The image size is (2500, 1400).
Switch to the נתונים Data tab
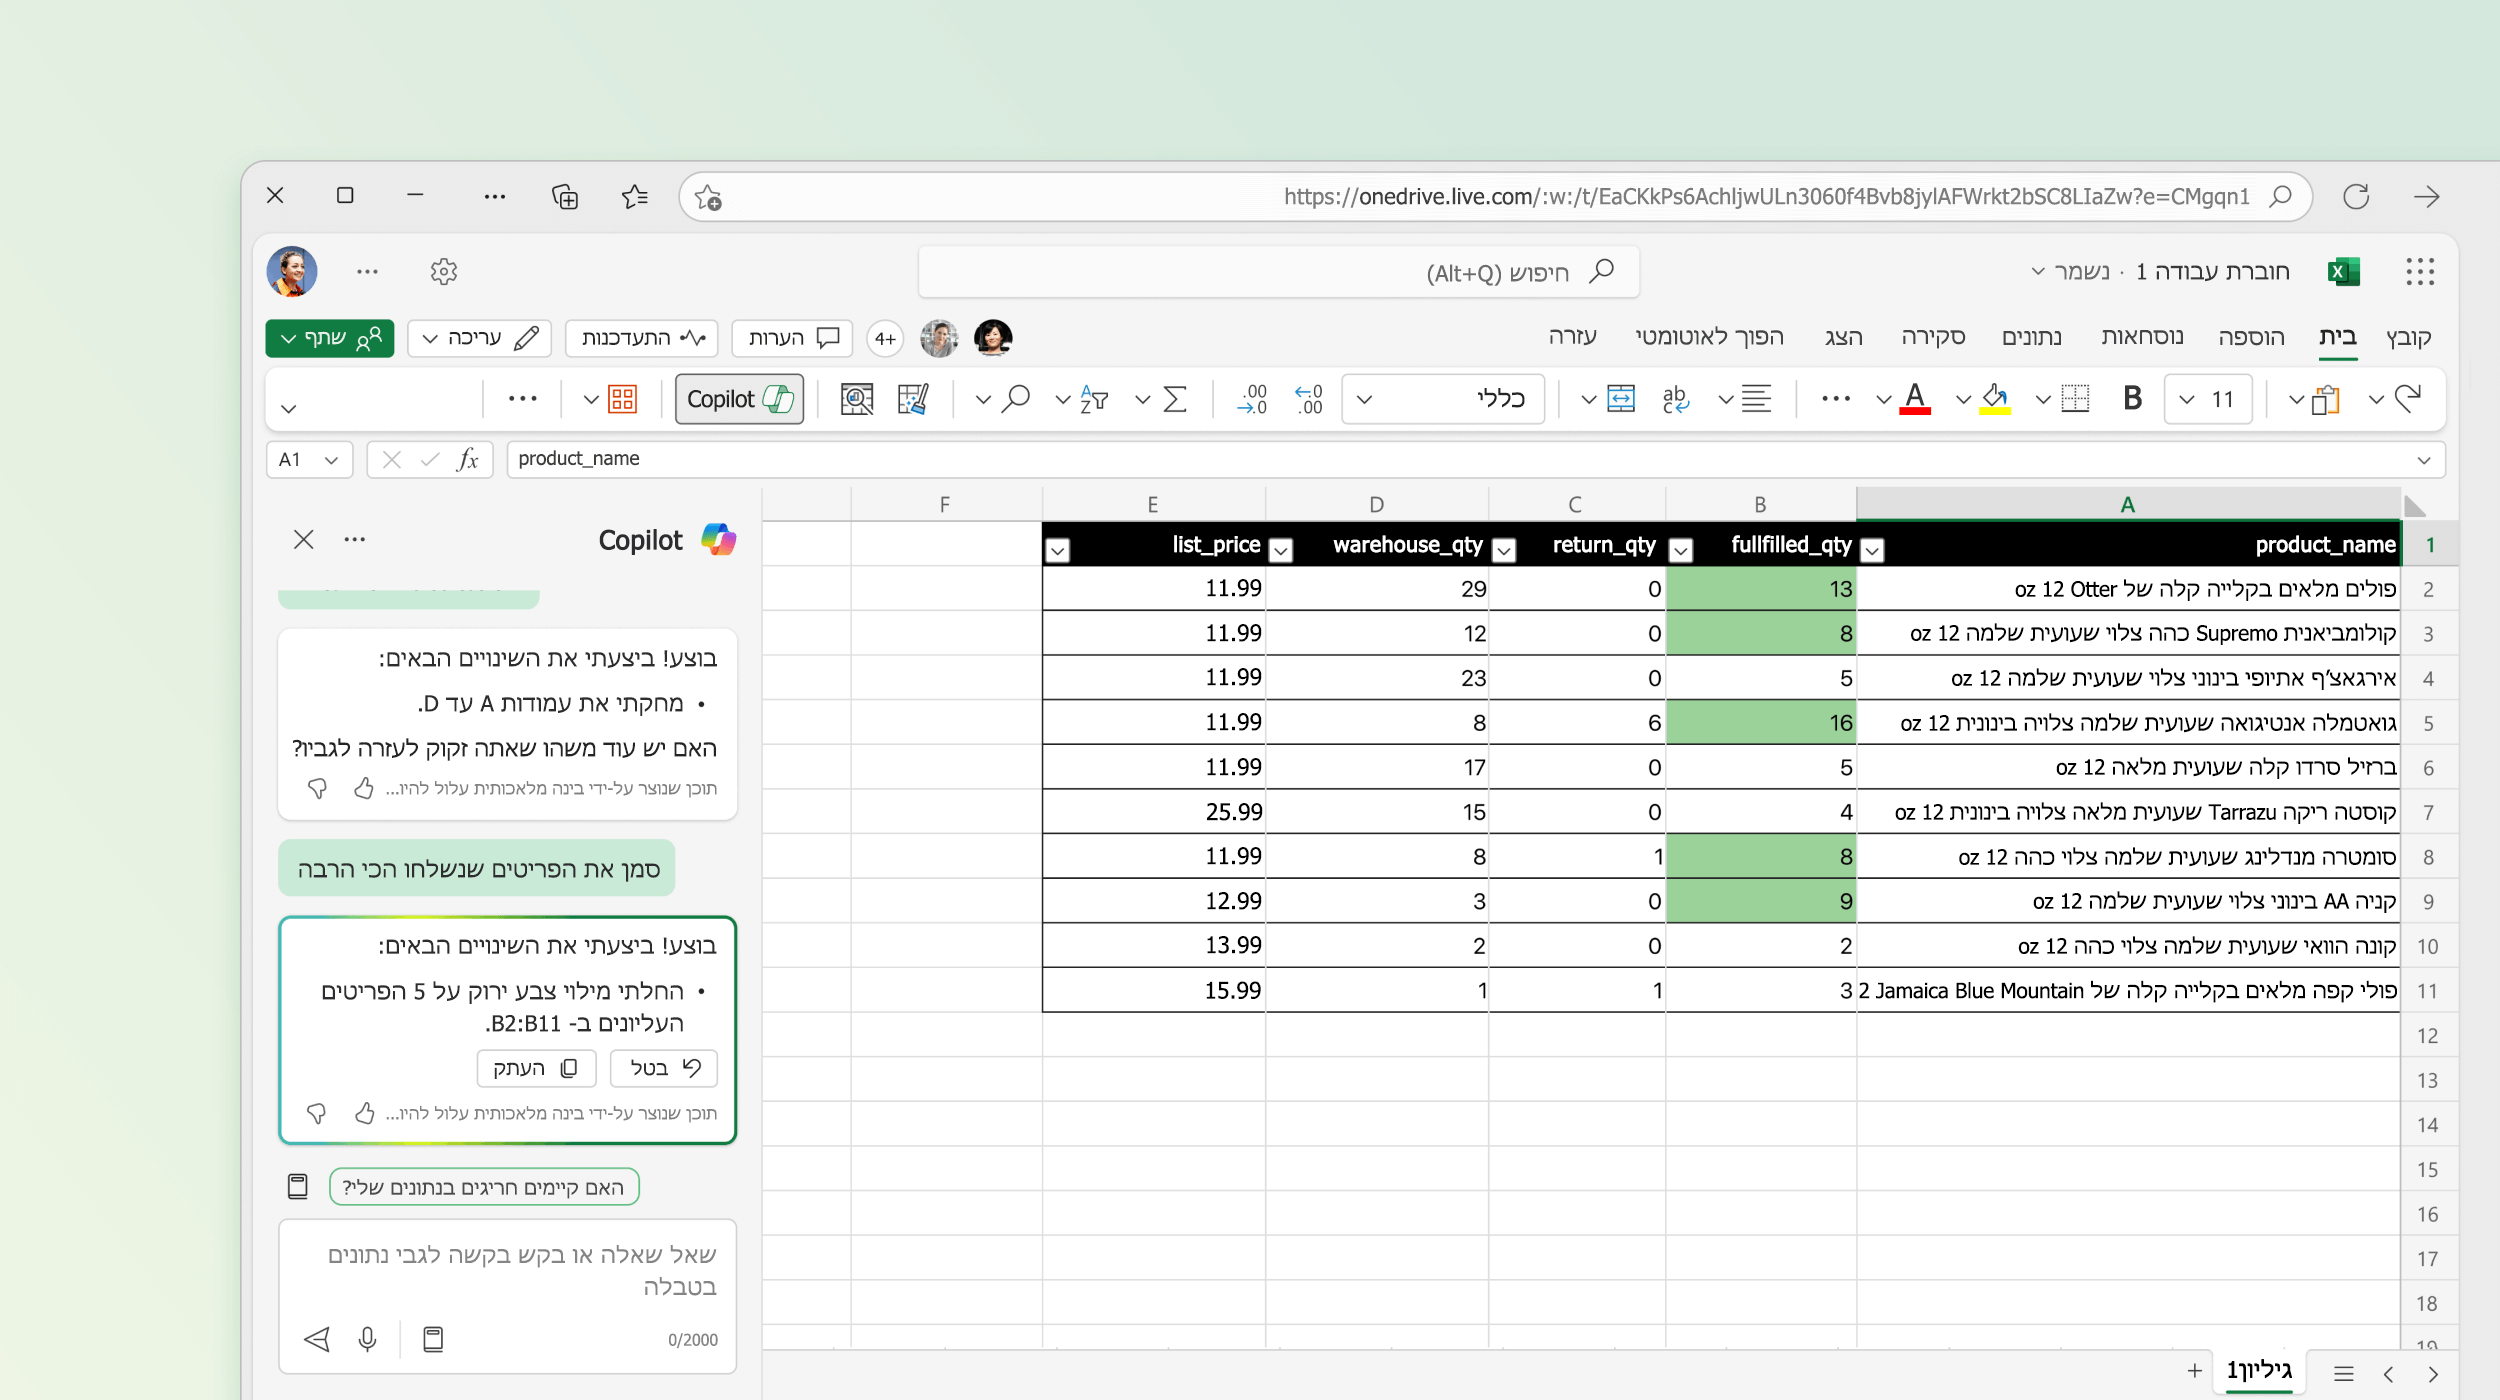[x=2032, y=337]
